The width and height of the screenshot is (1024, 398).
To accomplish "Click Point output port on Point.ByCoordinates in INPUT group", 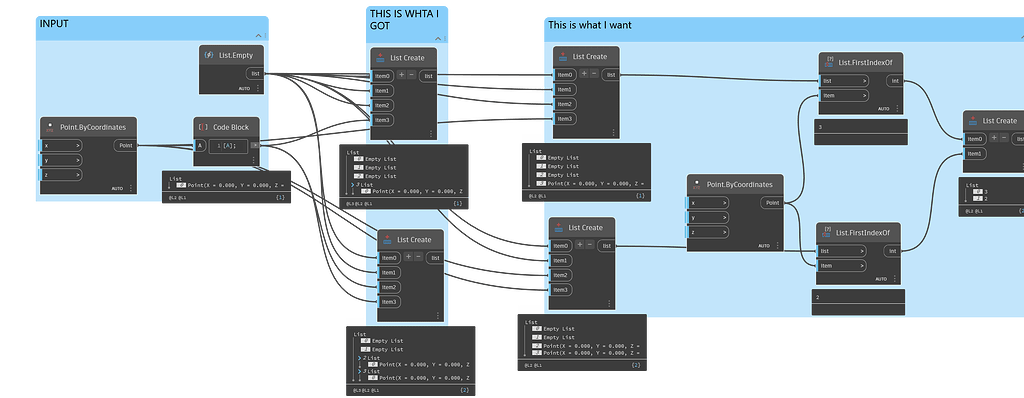I will pyautogui.click(x=125, y=145).
